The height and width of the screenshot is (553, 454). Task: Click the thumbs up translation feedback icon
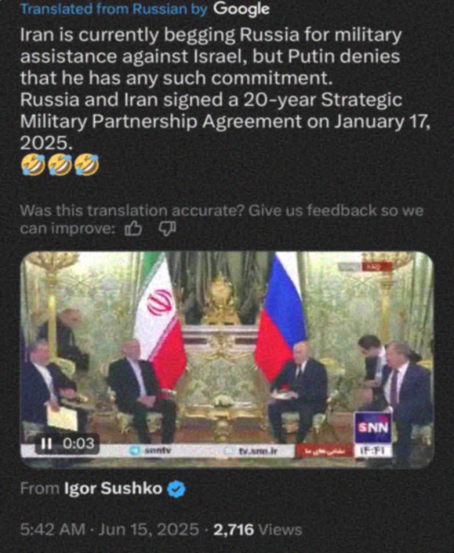pos(133,229)
